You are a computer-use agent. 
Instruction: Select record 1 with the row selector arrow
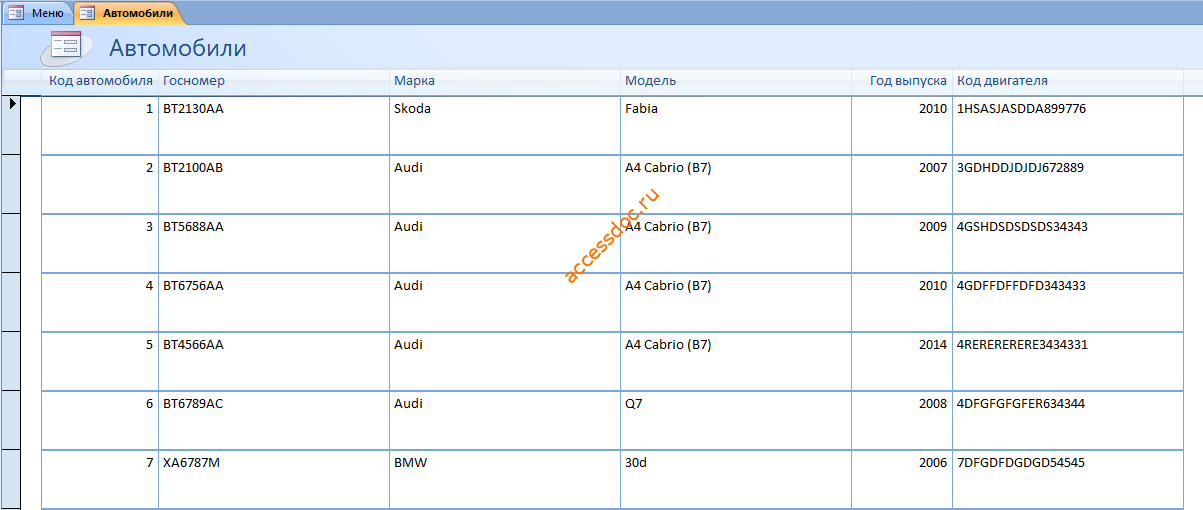10,125
